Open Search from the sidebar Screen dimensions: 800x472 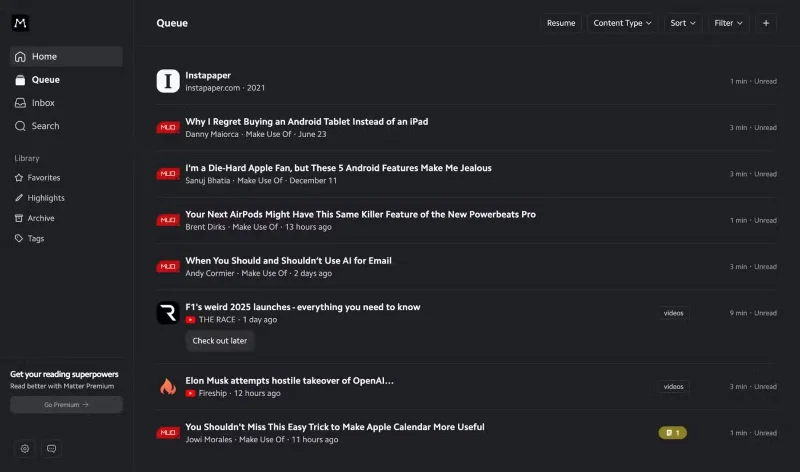(x=66, y=126)
